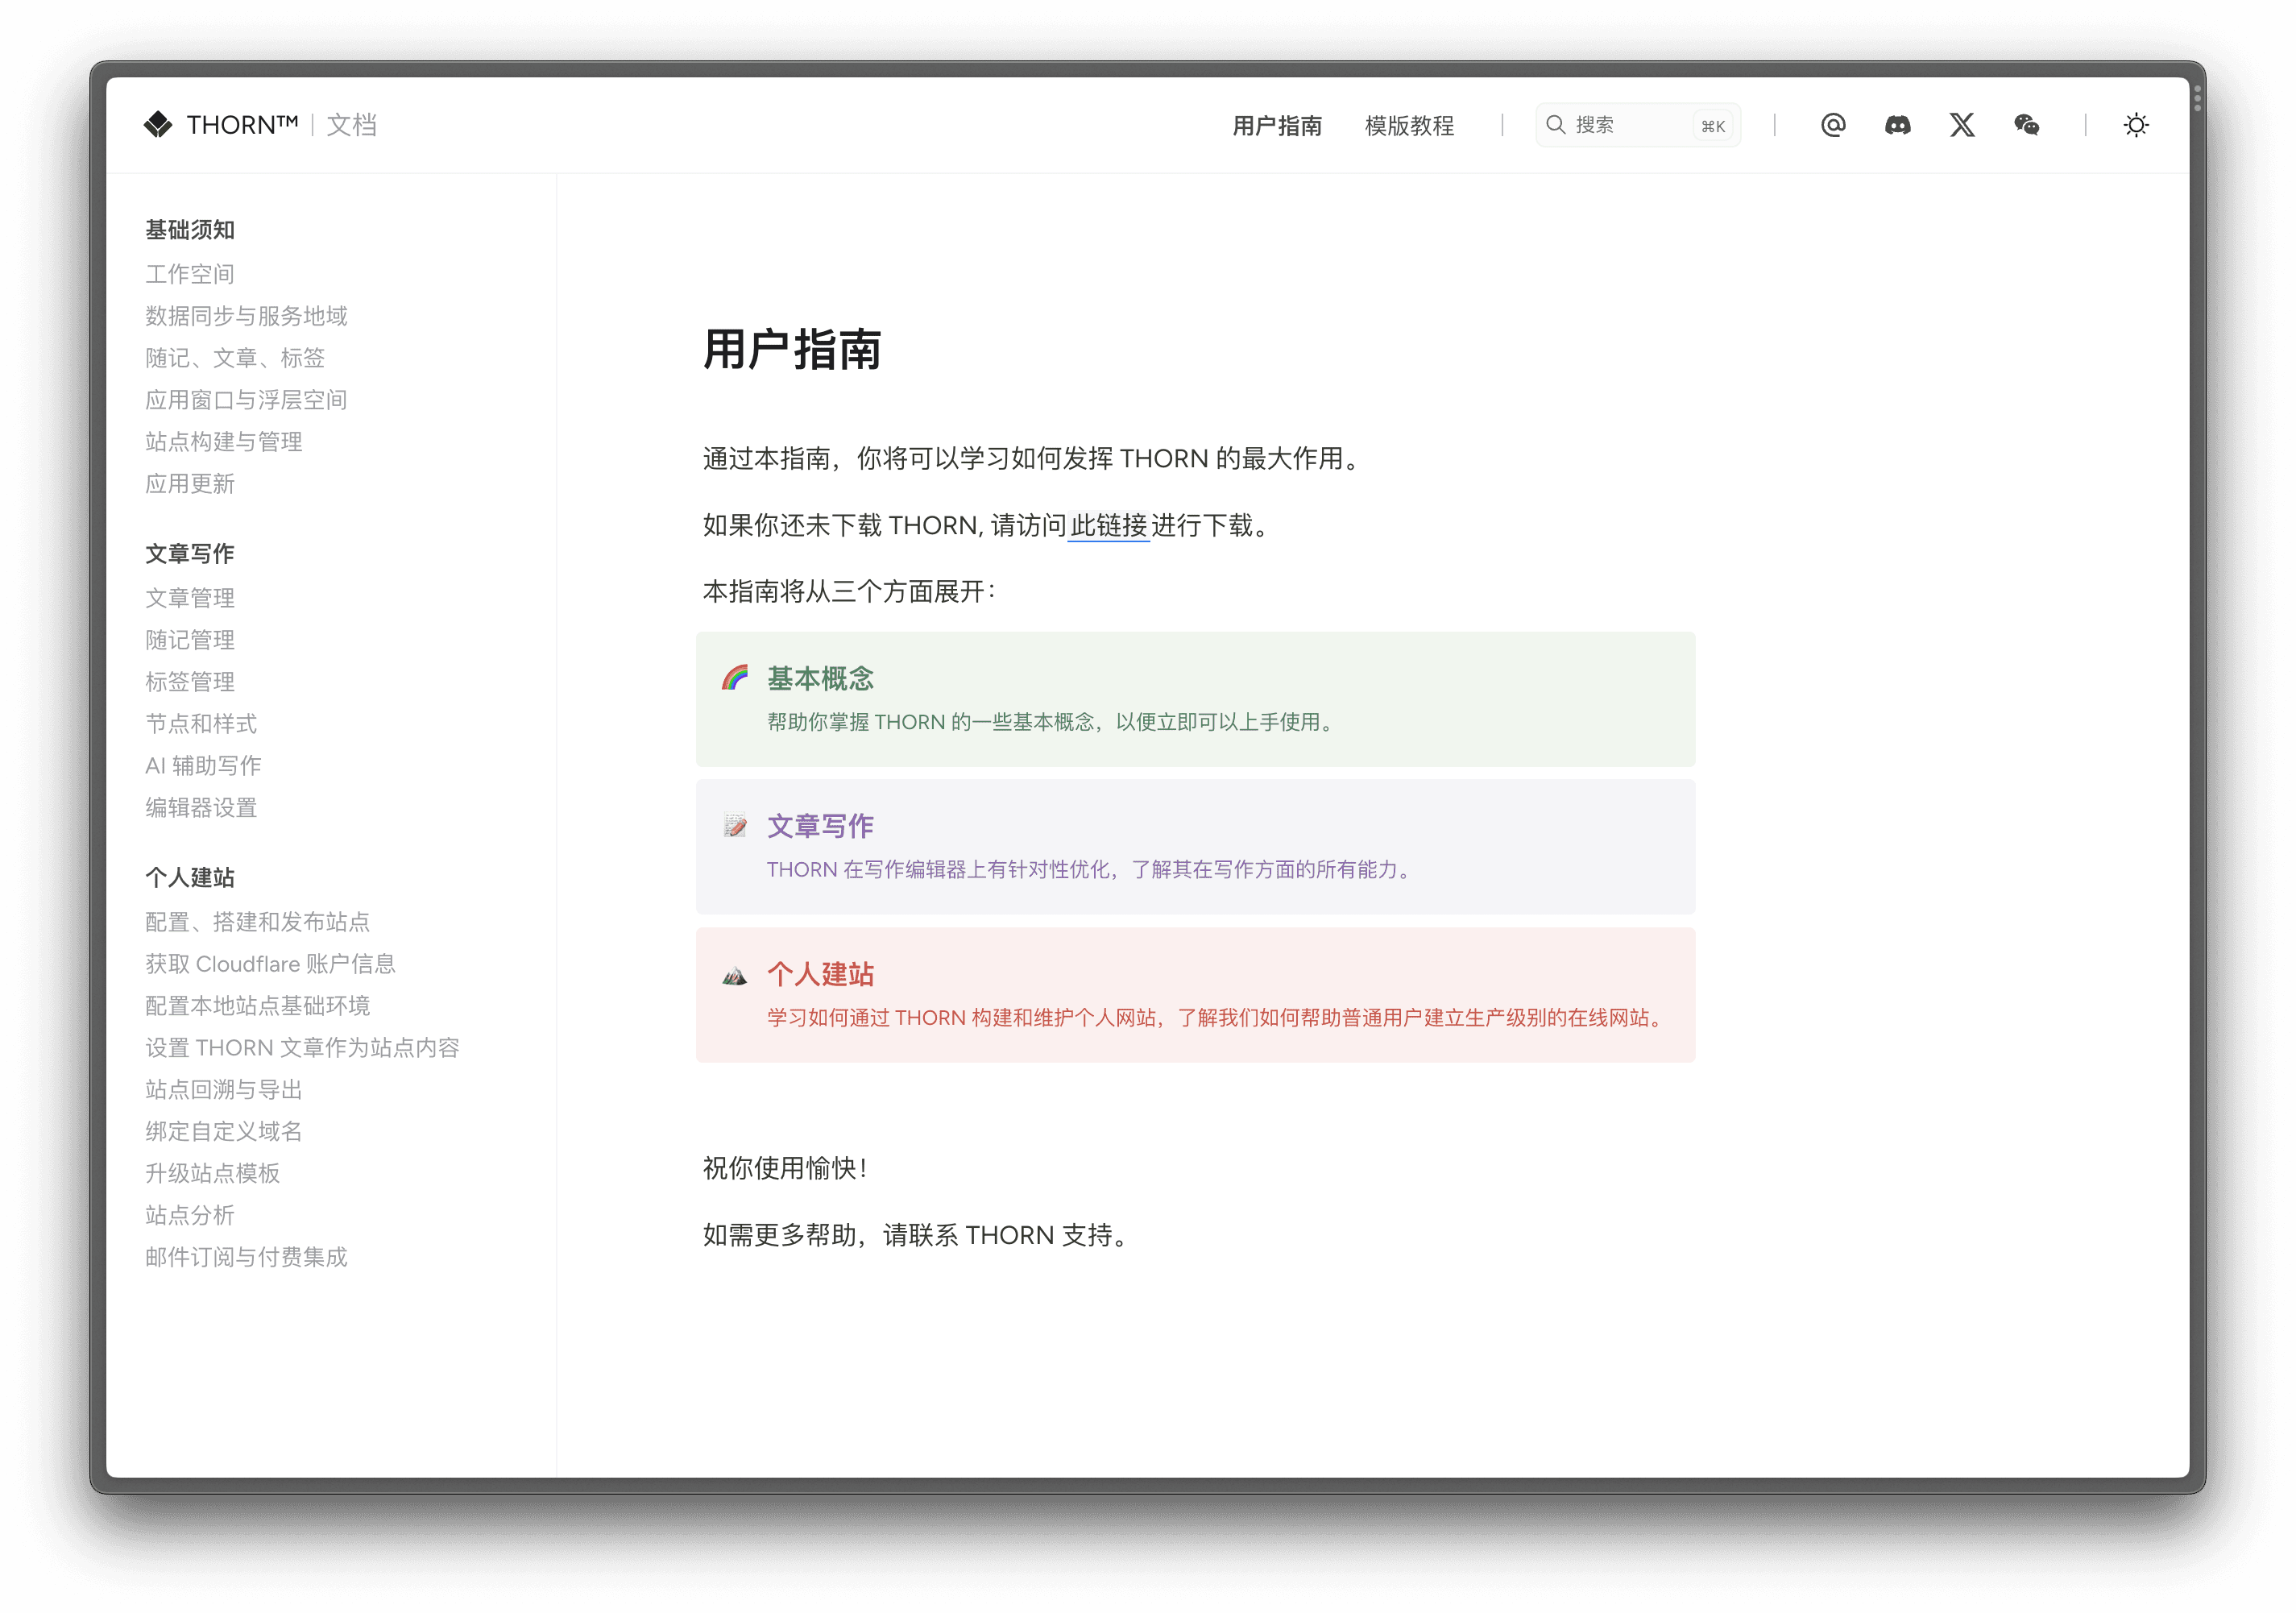
Task: Click the 文档 header label
Action: (352, 125)
